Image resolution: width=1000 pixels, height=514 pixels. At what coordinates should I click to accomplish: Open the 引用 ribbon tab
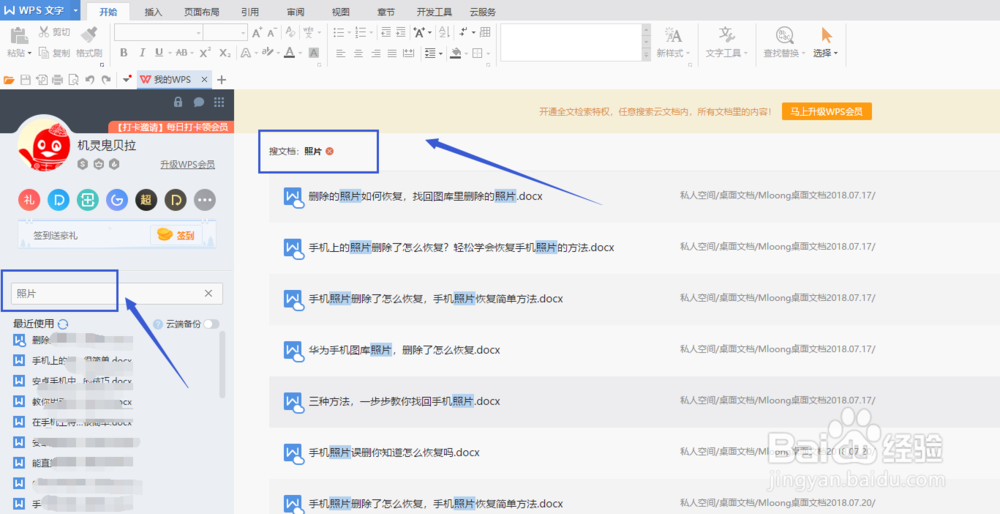click(250, 12)
